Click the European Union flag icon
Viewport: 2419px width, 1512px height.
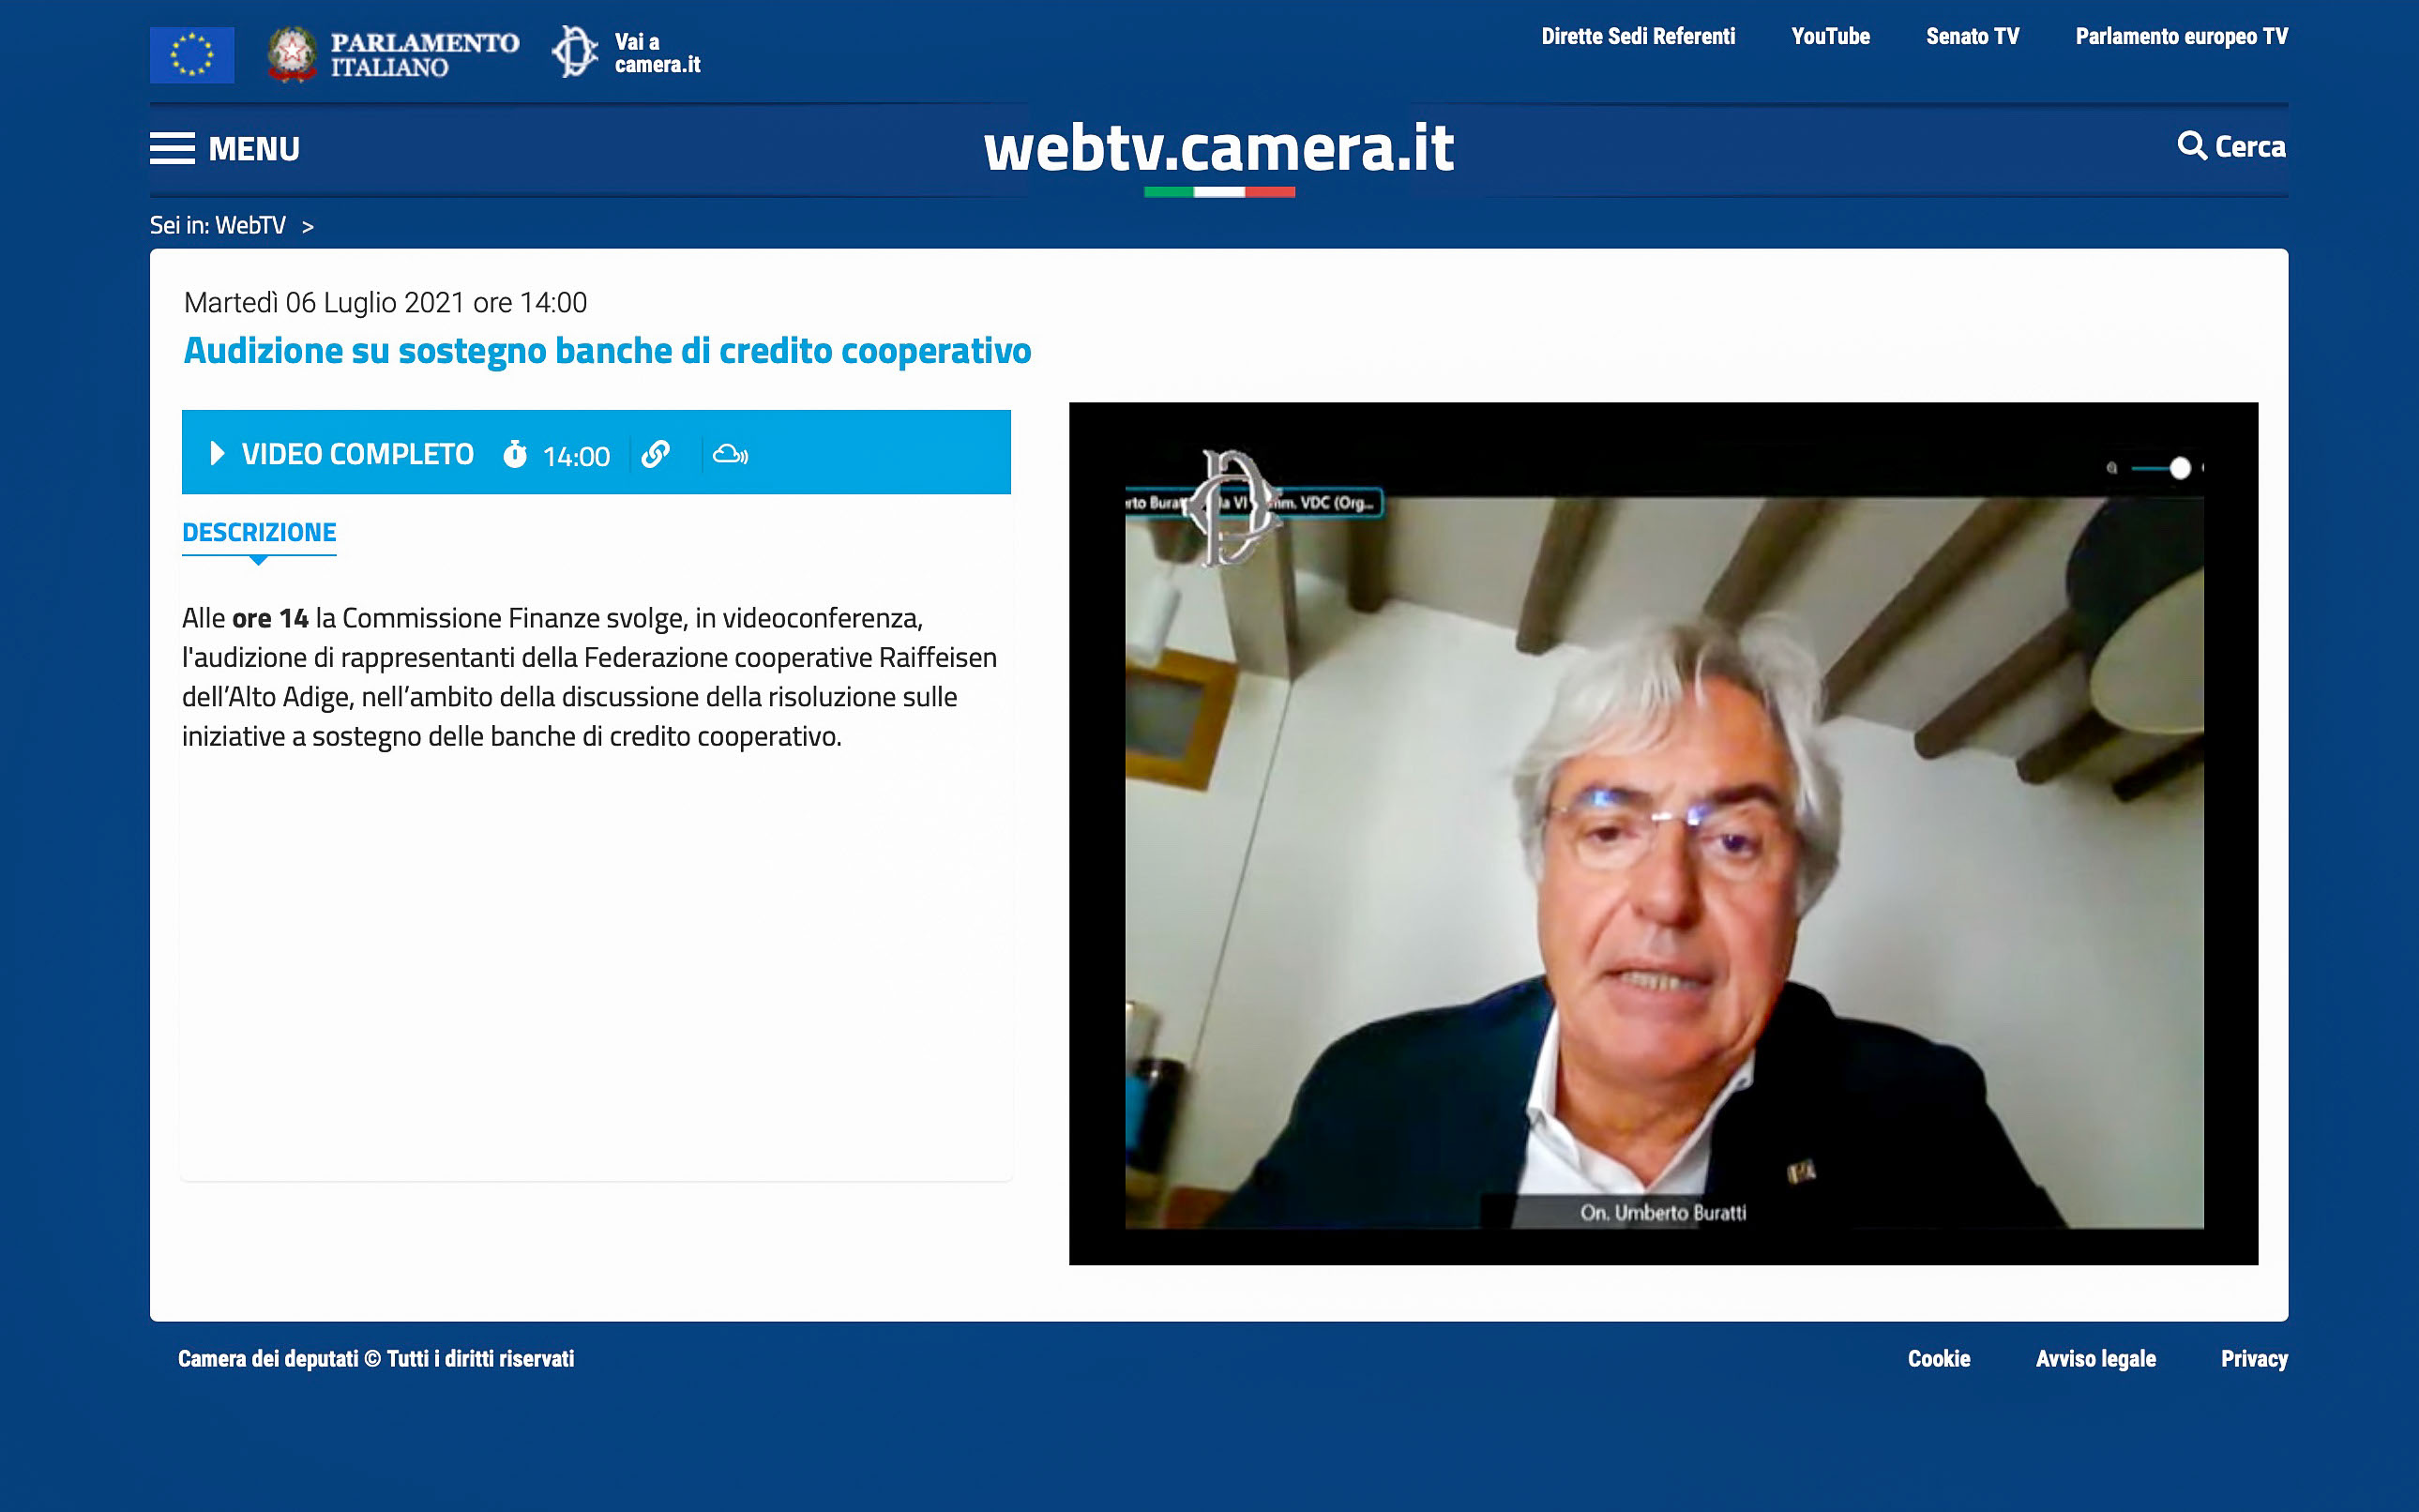[192, 54]
